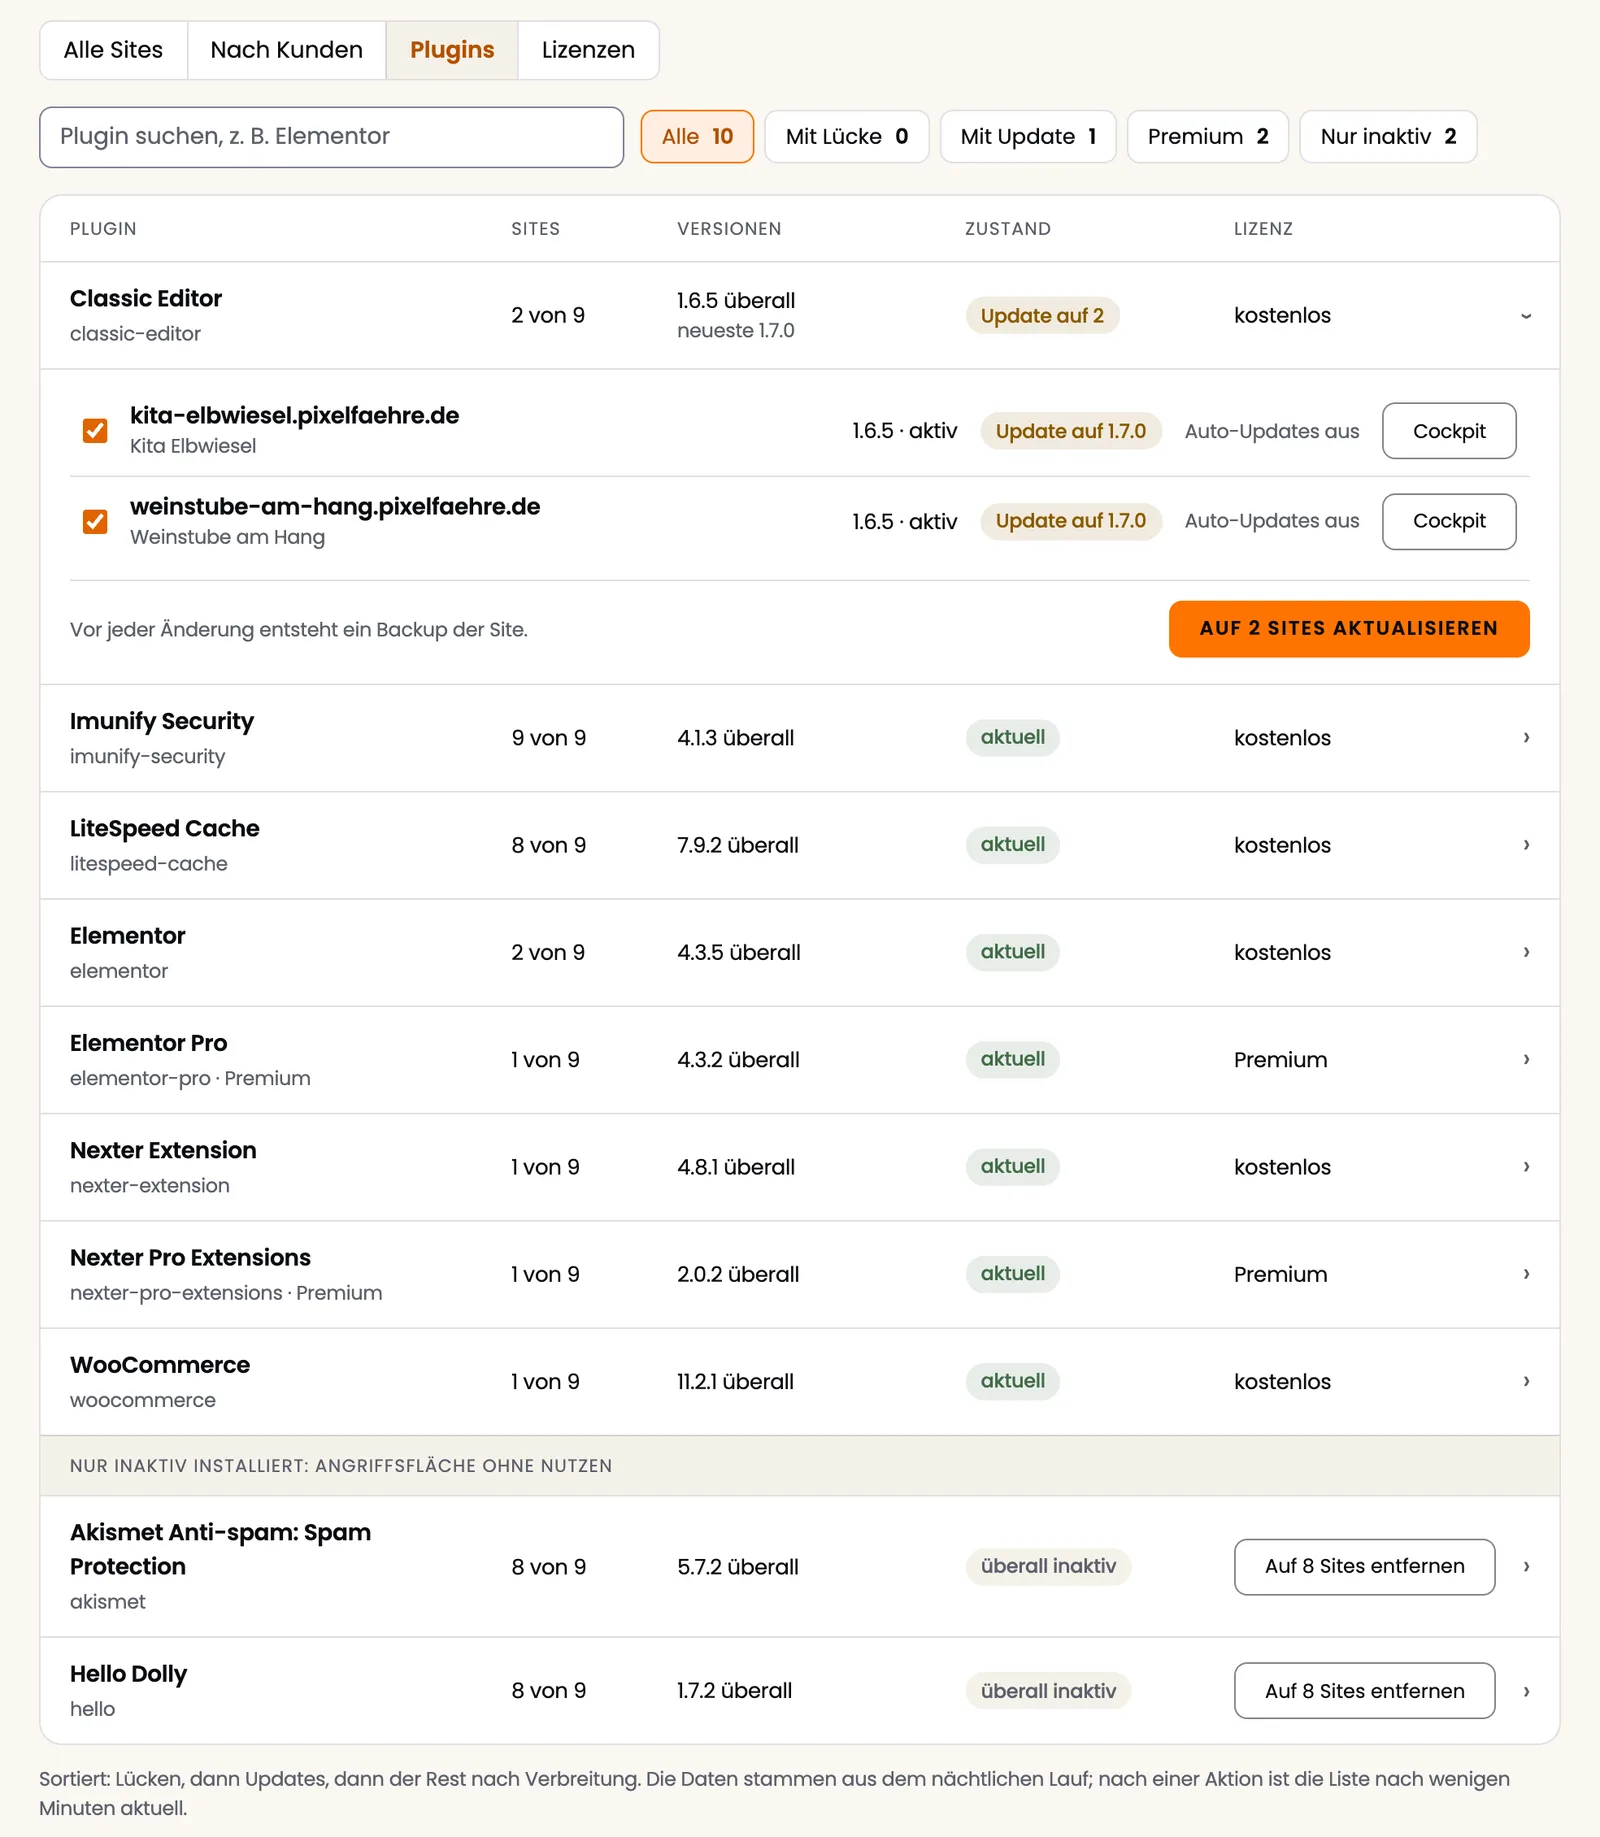The image size is (1600, 1837).
Task: Select the Plugins tab
Action: pyautogui.click(x=452, y=50)
